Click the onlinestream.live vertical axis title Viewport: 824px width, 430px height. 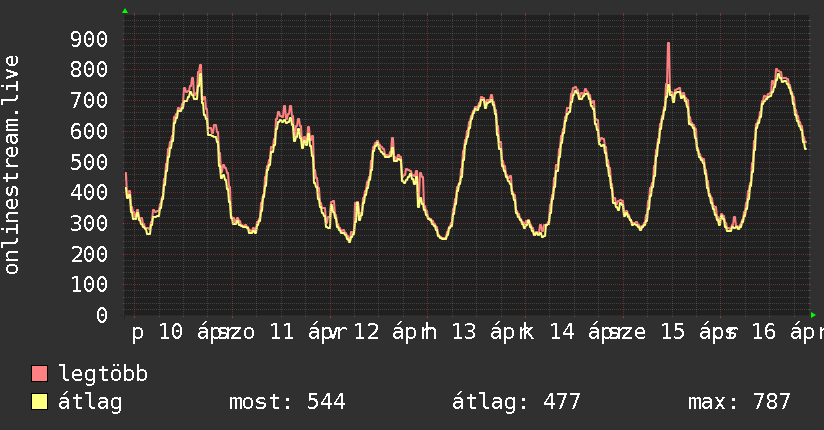(x=11, y=165)
